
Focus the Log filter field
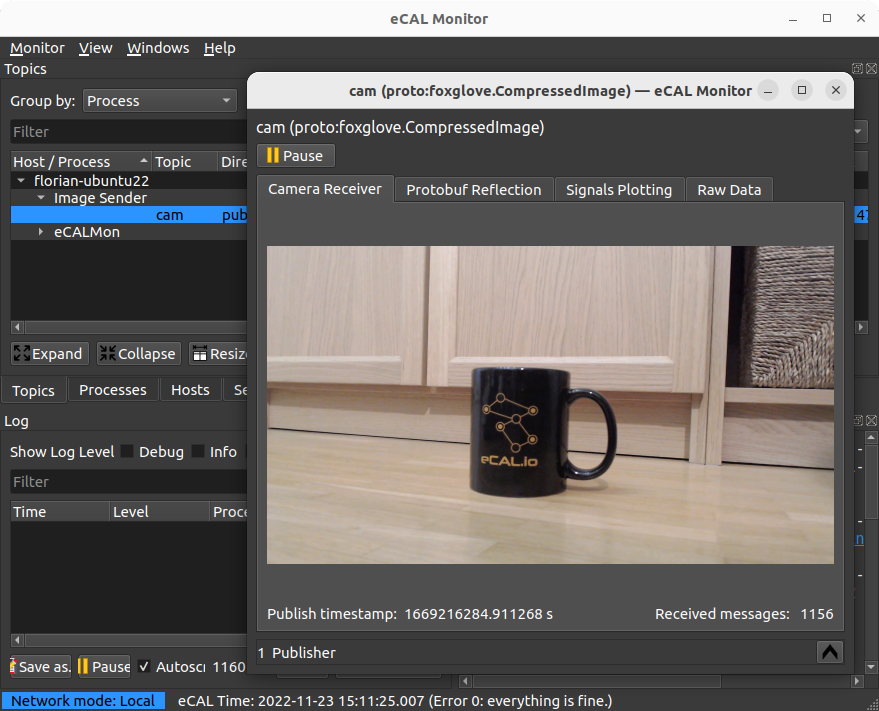coord(128,482)
